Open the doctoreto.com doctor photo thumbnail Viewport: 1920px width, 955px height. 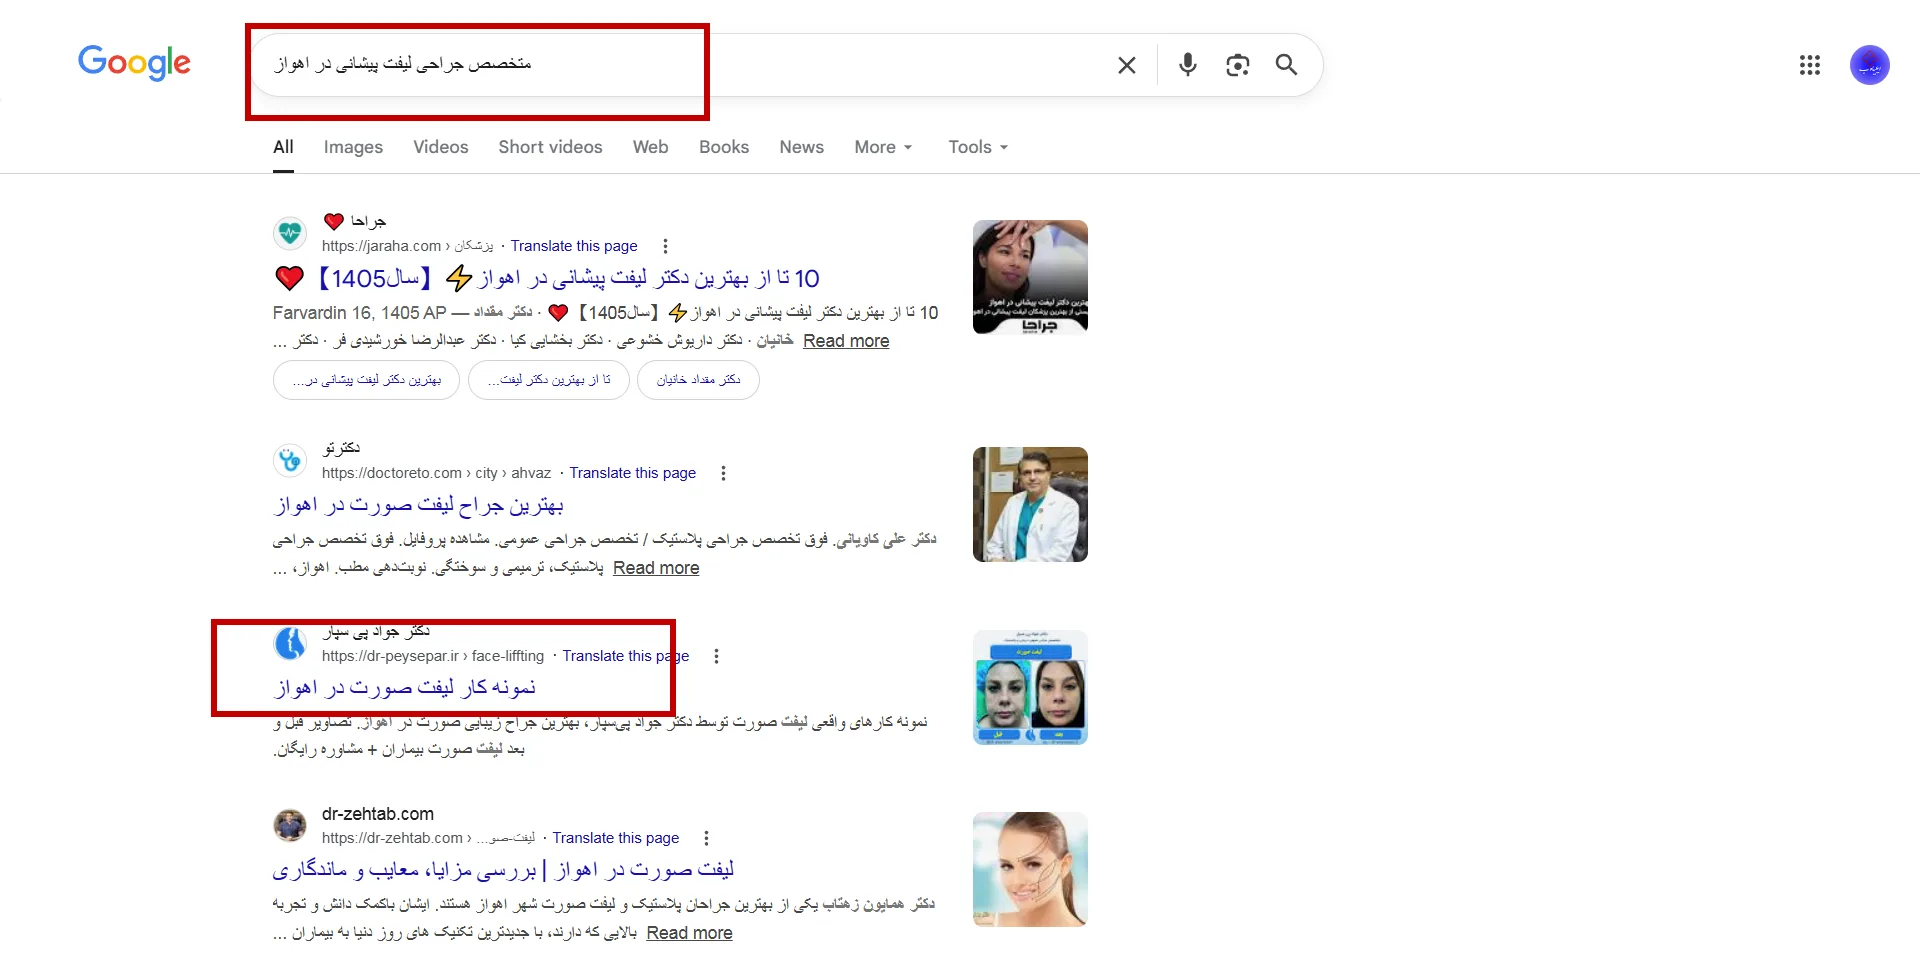pos(1030,504)
